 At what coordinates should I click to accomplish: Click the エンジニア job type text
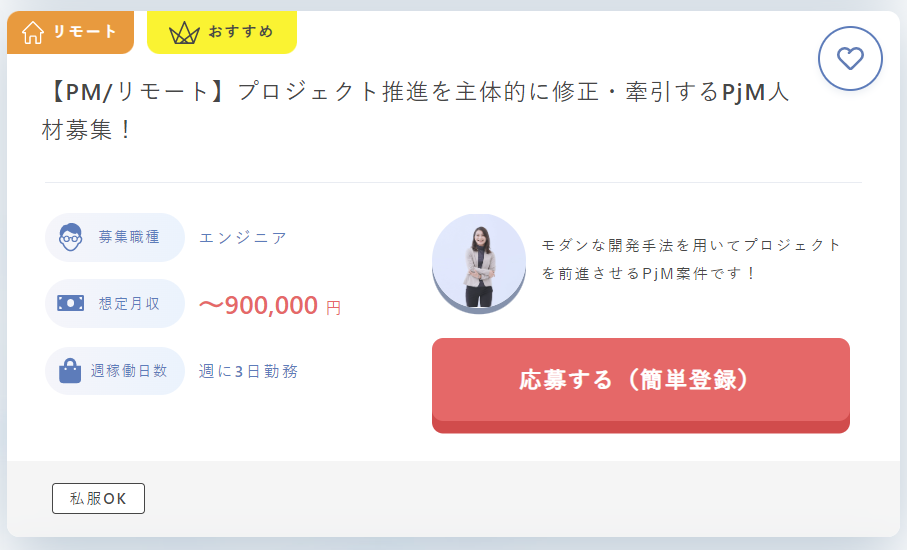click(243, 238)
